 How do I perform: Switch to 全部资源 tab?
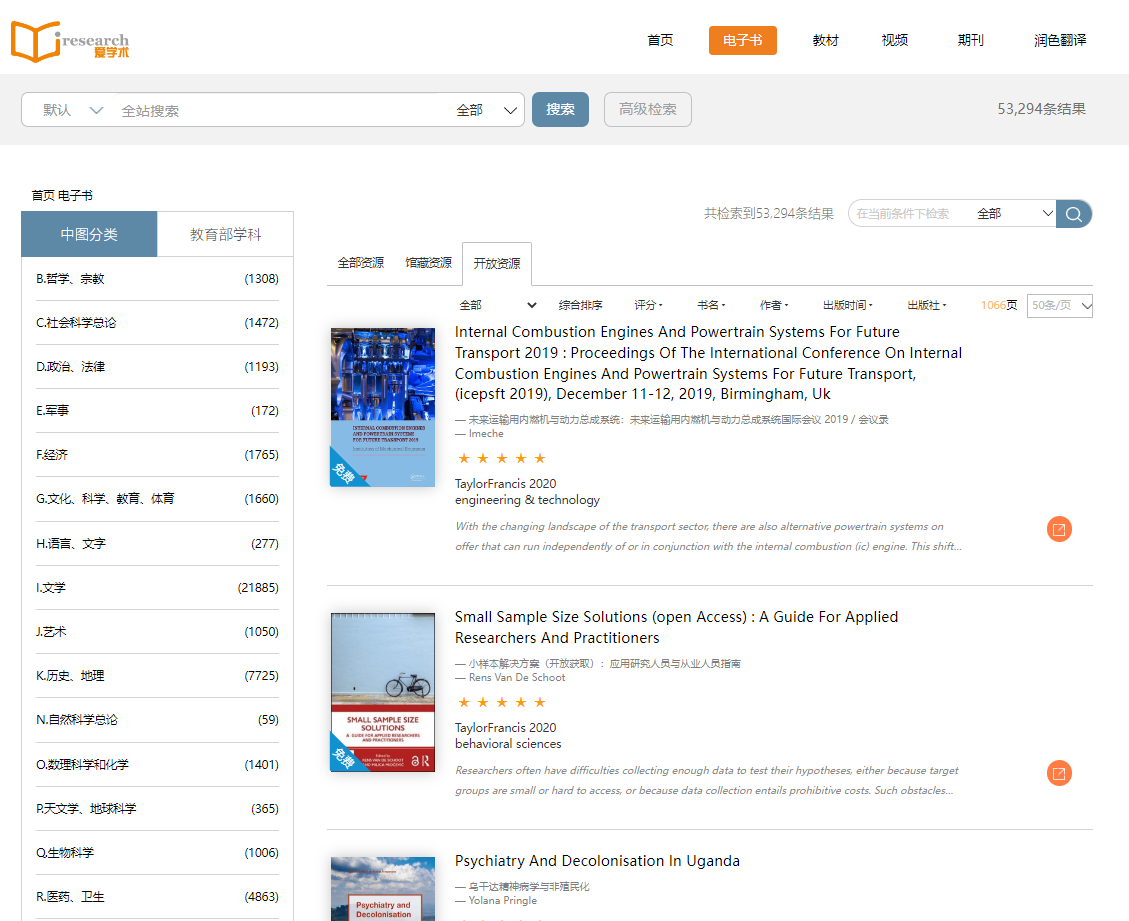point(361,263)
